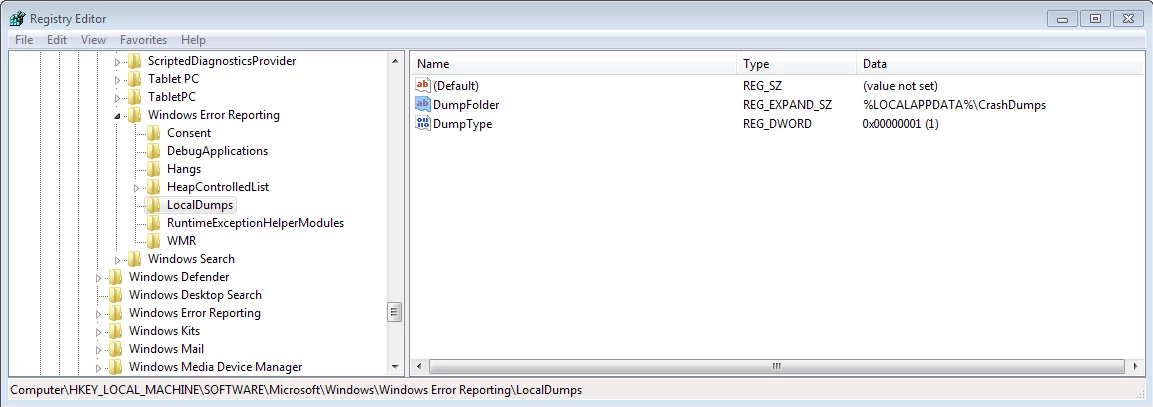The width and height of the screenshot is (1153, 407).
Task: Select the (Default) value name
Action: click(456, 85)
